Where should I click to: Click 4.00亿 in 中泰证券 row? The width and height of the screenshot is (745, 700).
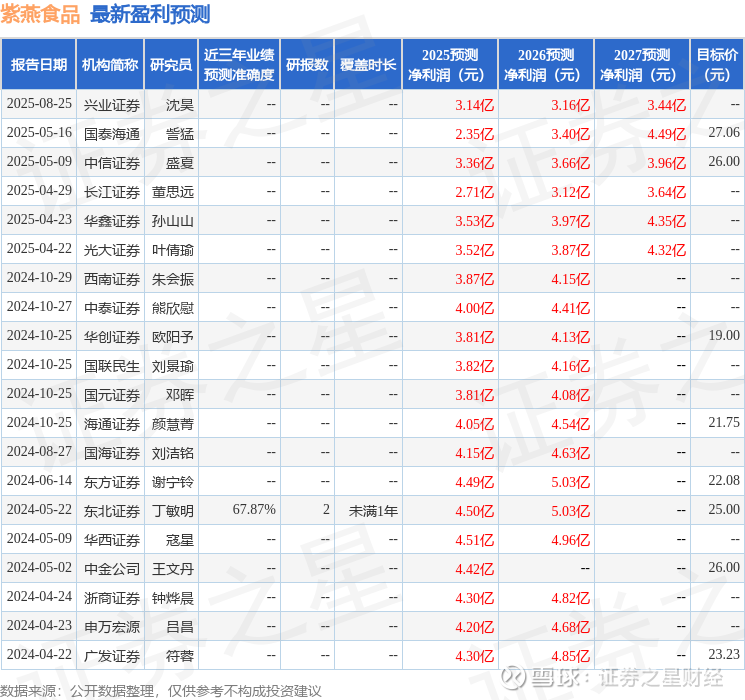(x=474, y=308)
